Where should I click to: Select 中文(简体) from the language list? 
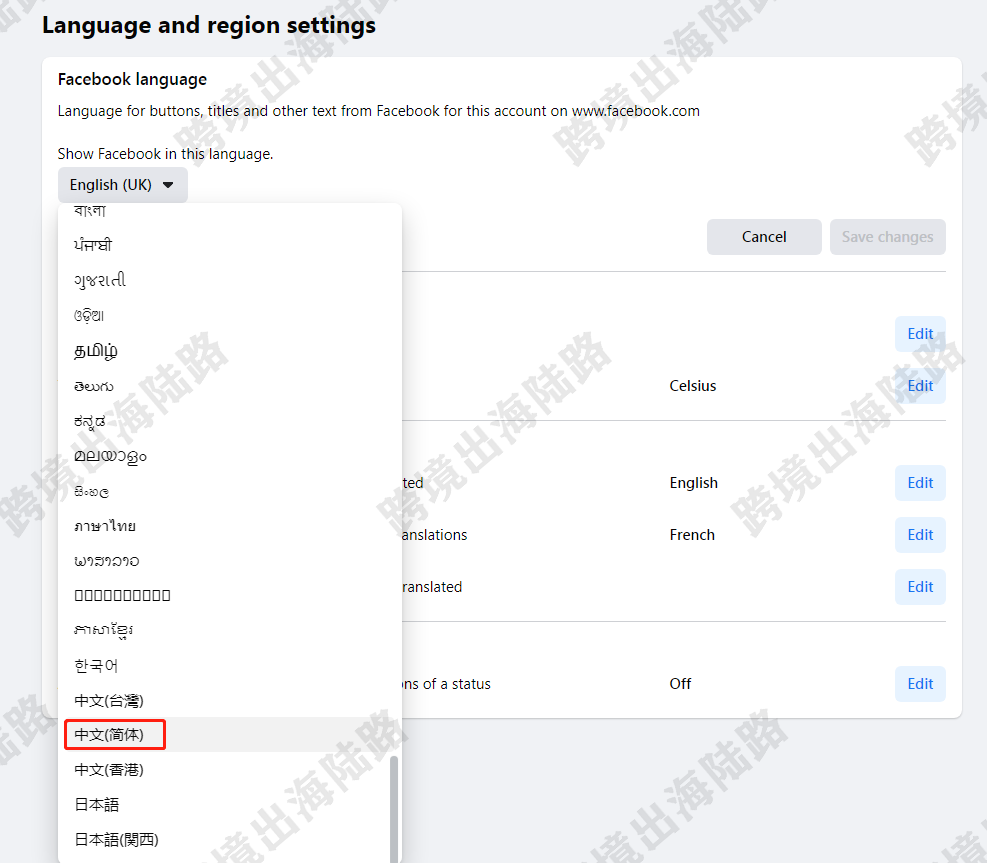(114, 734)
